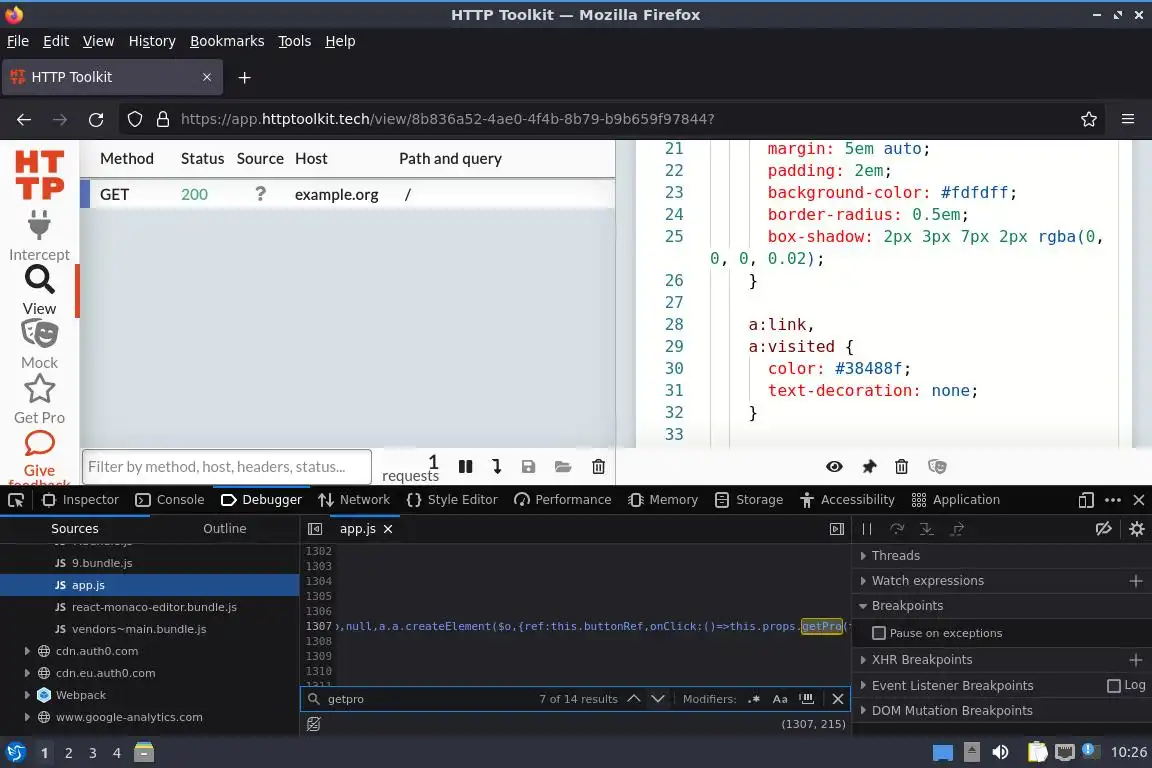This screenshot has height=768, width=1152.
Task: Toggle regex search modifier
Action: click(754, 699)
